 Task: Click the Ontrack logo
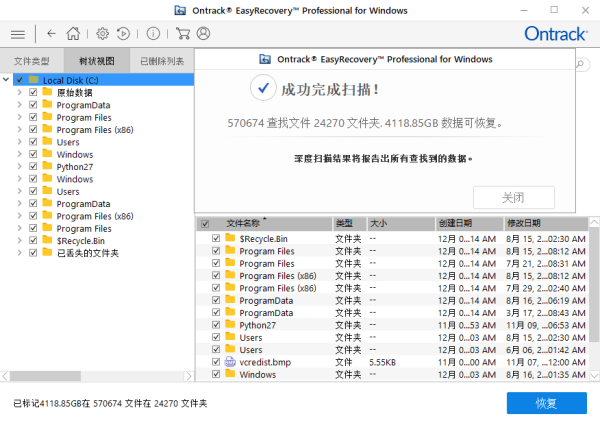pos(556,34)
